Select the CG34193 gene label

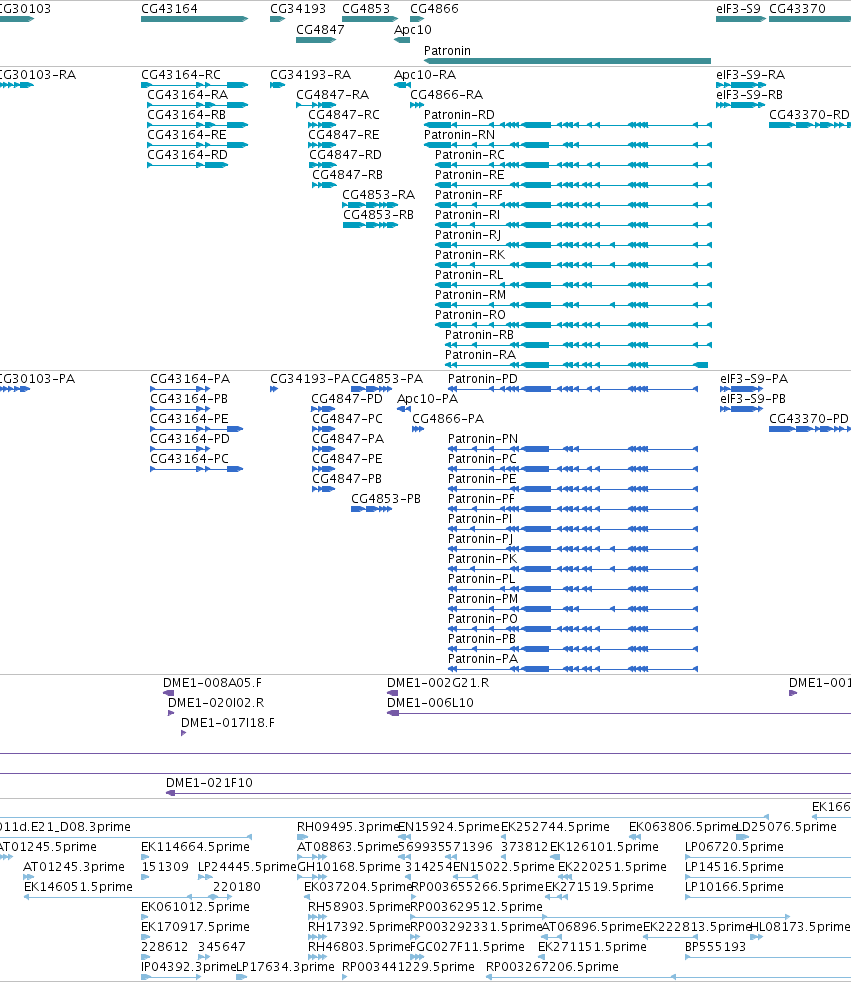(298, 9)
